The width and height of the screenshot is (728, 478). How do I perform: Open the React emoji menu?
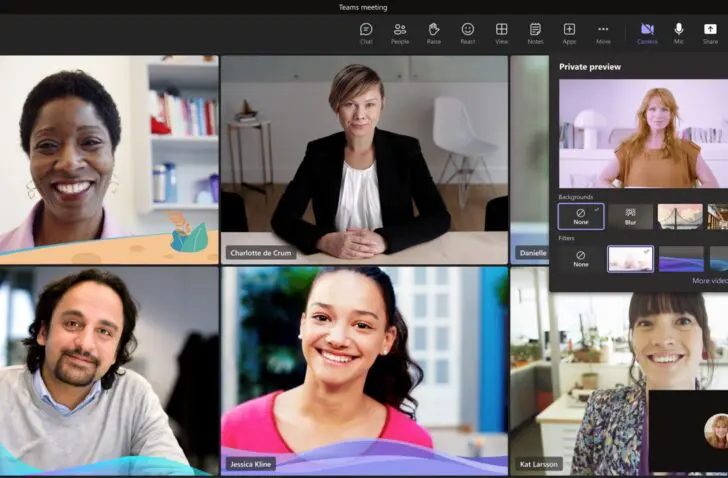468,33
